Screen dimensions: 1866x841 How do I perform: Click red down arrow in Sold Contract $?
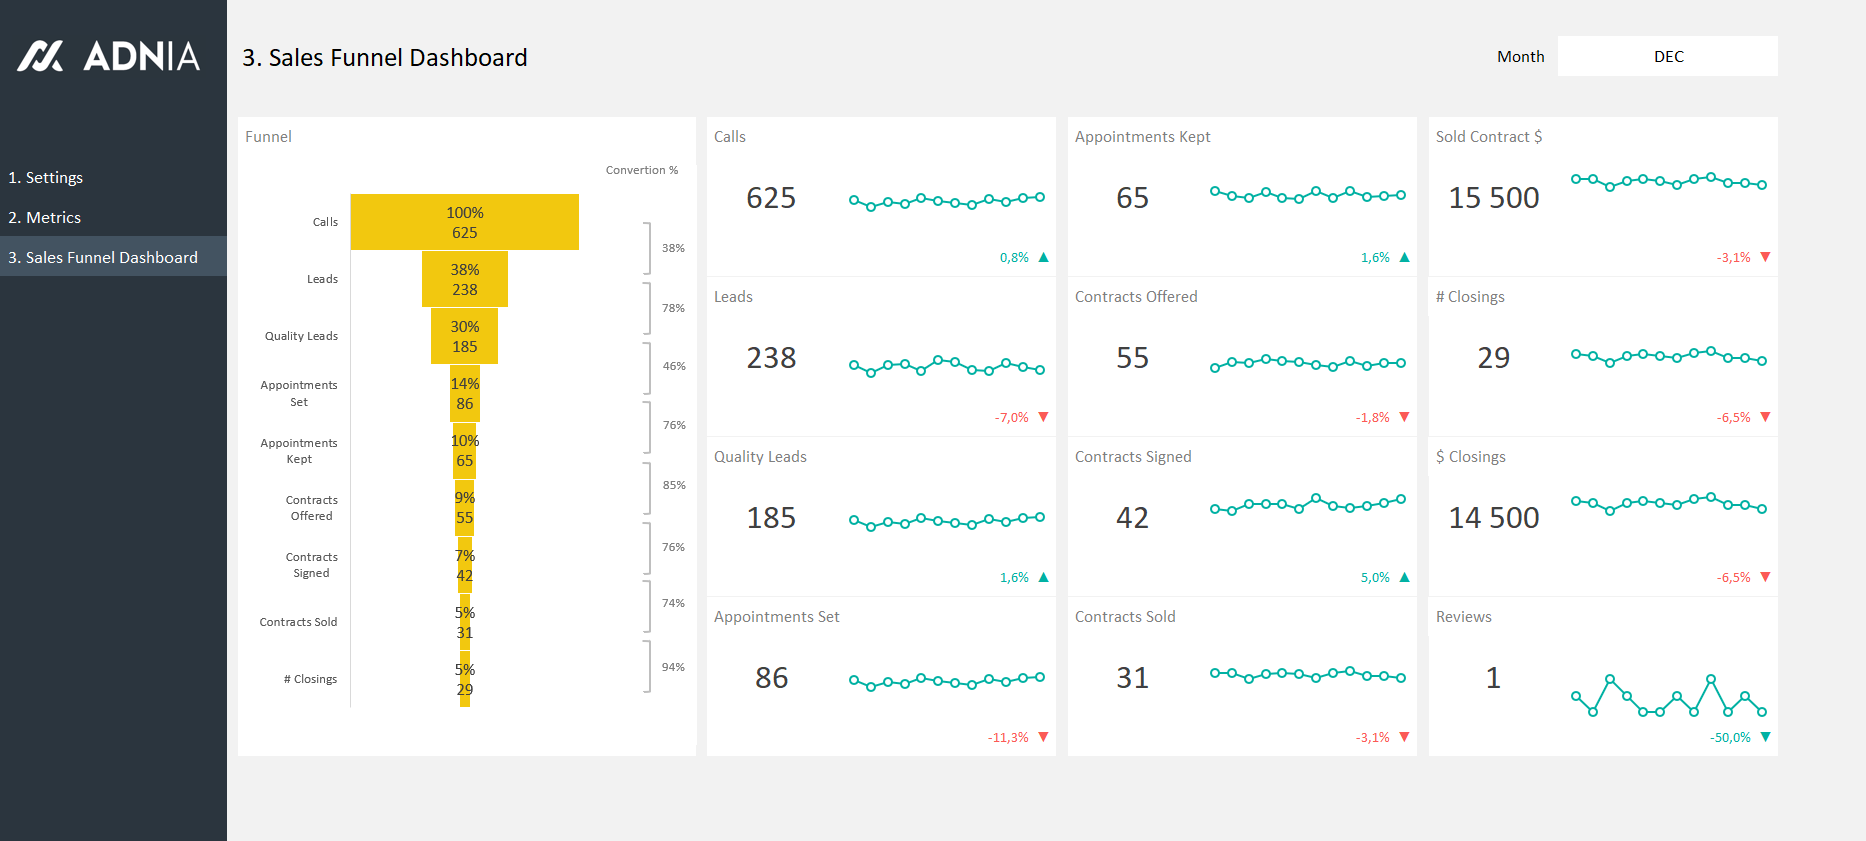pyautogui.click(x=1765, y=257)
